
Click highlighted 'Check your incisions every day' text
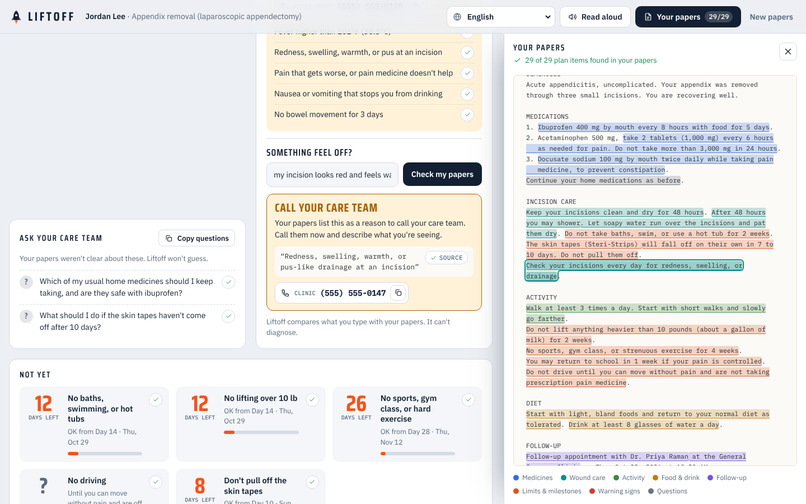tap(634, 271)
